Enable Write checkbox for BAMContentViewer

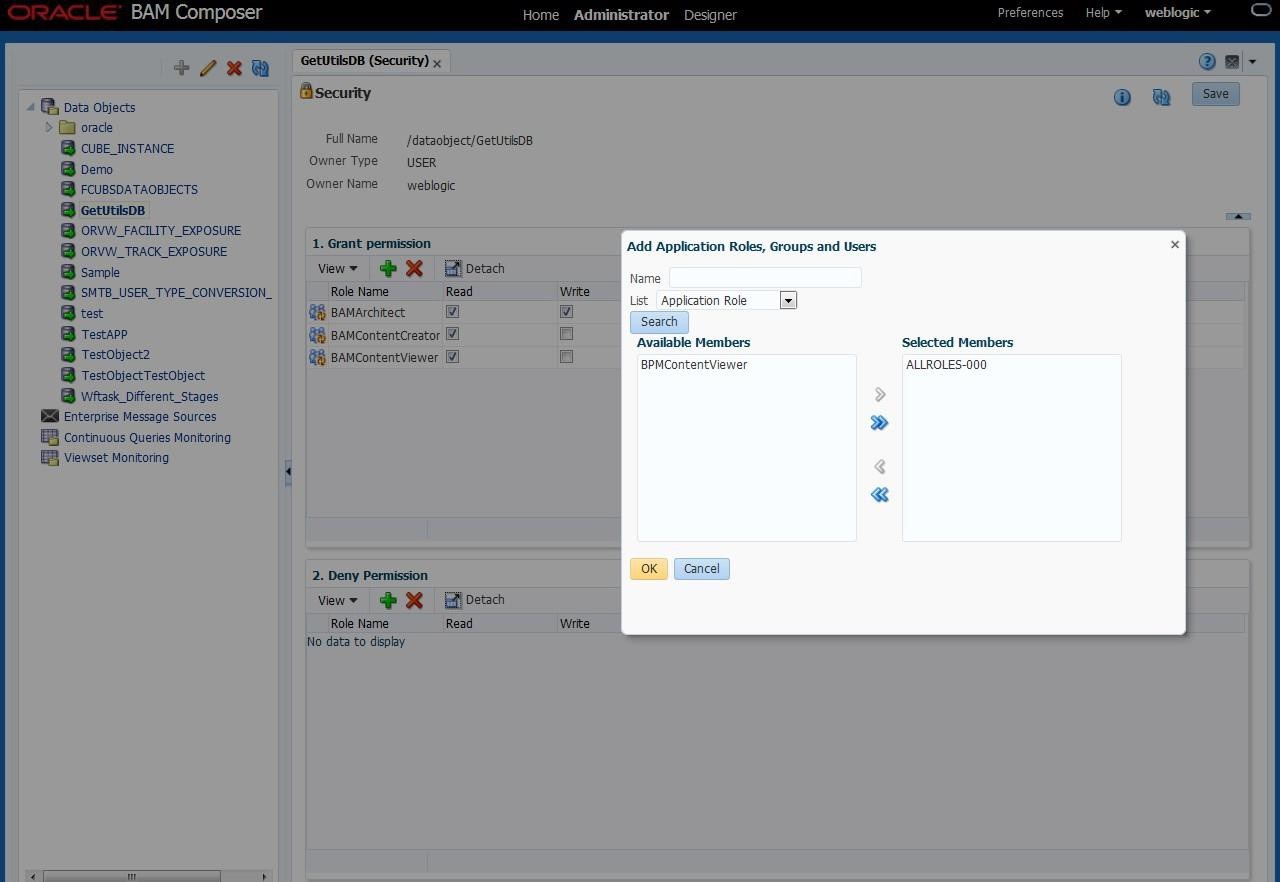click(566, 356)
